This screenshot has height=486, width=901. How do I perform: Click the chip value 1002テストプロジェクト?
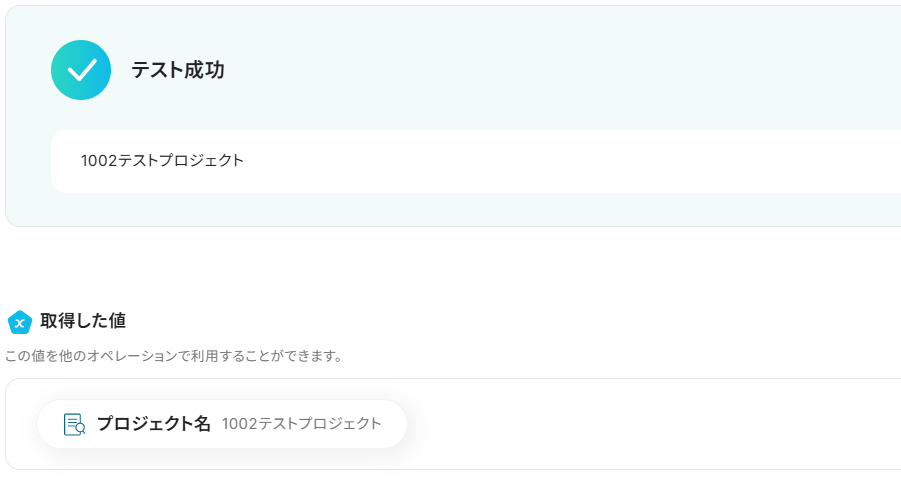[301, 424]
